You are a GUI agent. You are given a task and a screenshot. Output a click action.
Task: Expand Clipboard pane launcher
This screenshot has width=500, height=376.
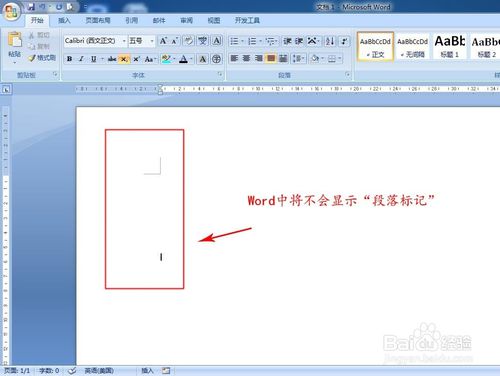(55, 74)
